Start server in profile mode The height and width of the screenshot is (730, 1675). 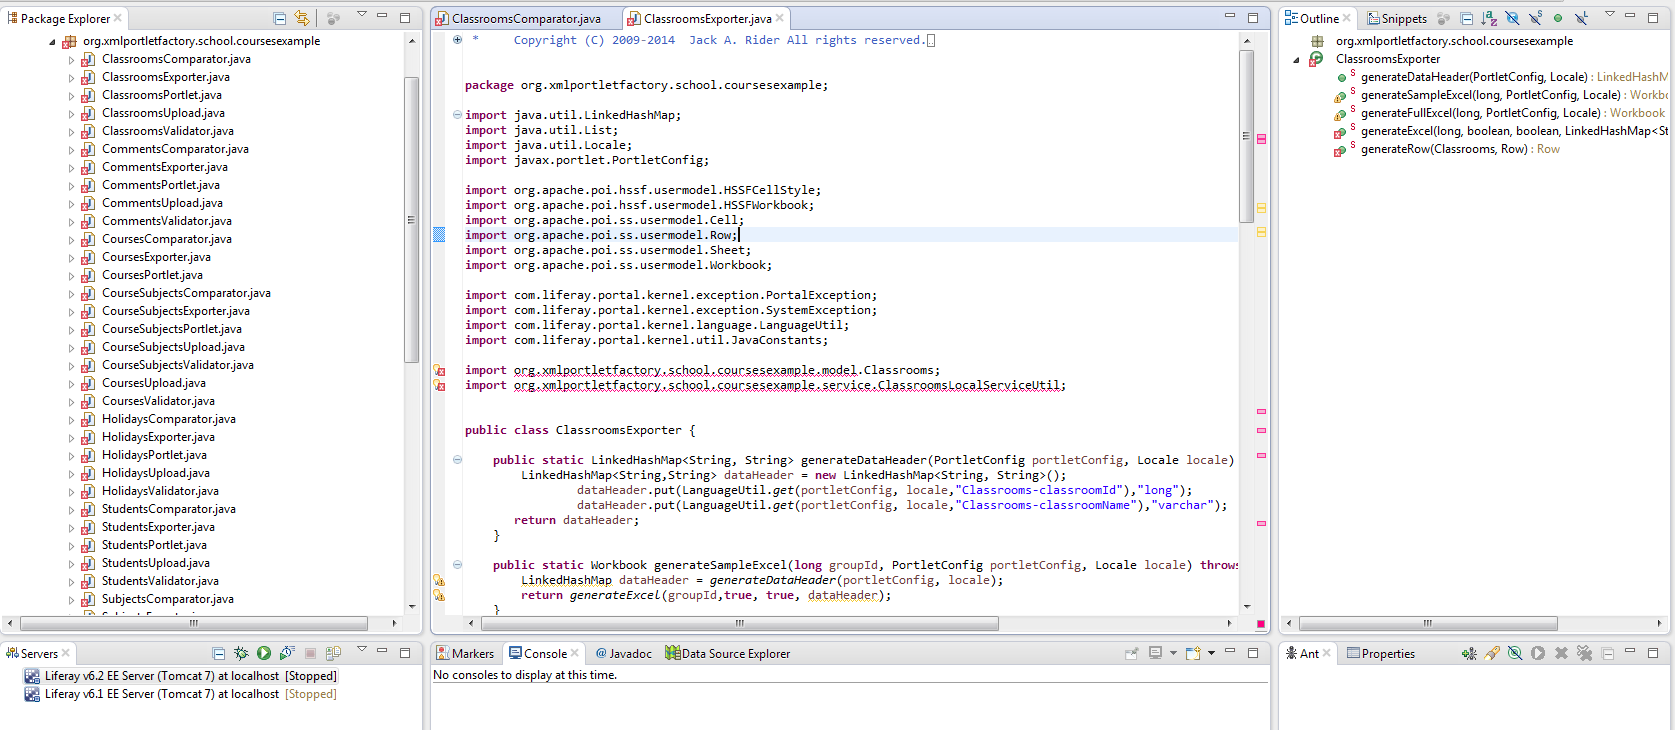287,653
